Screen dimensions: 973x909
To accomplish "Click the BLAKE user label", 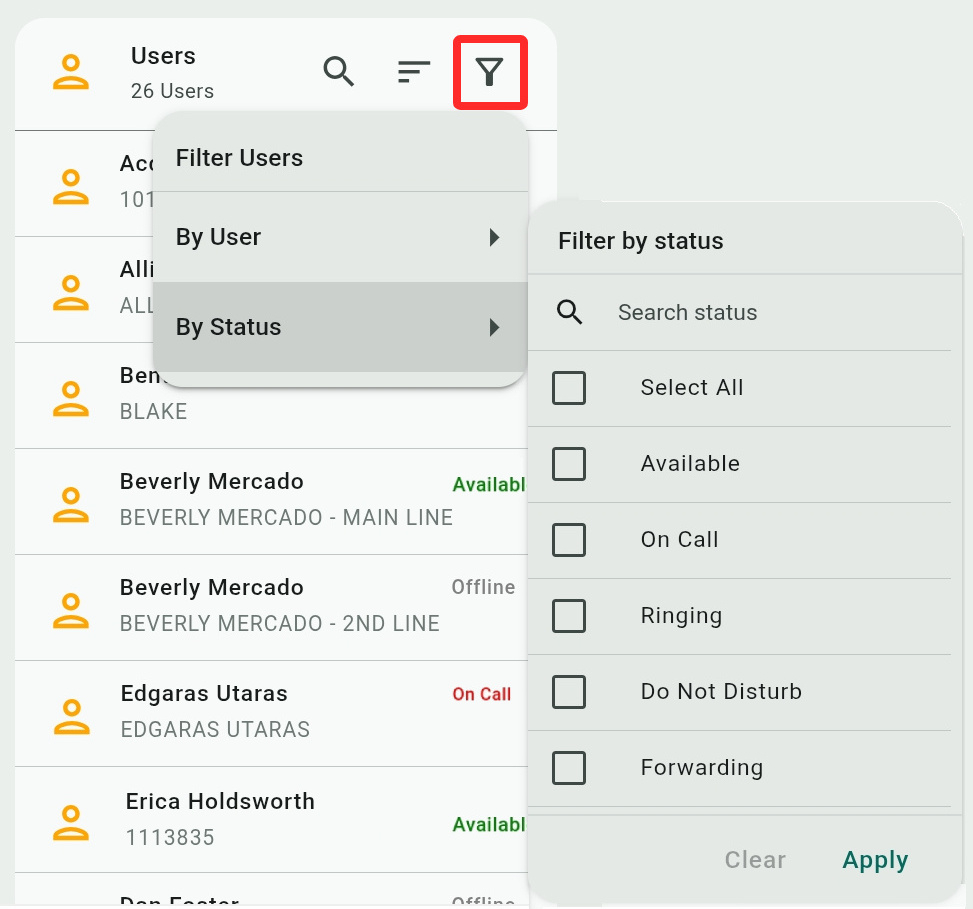I will [x=153, y=411].
